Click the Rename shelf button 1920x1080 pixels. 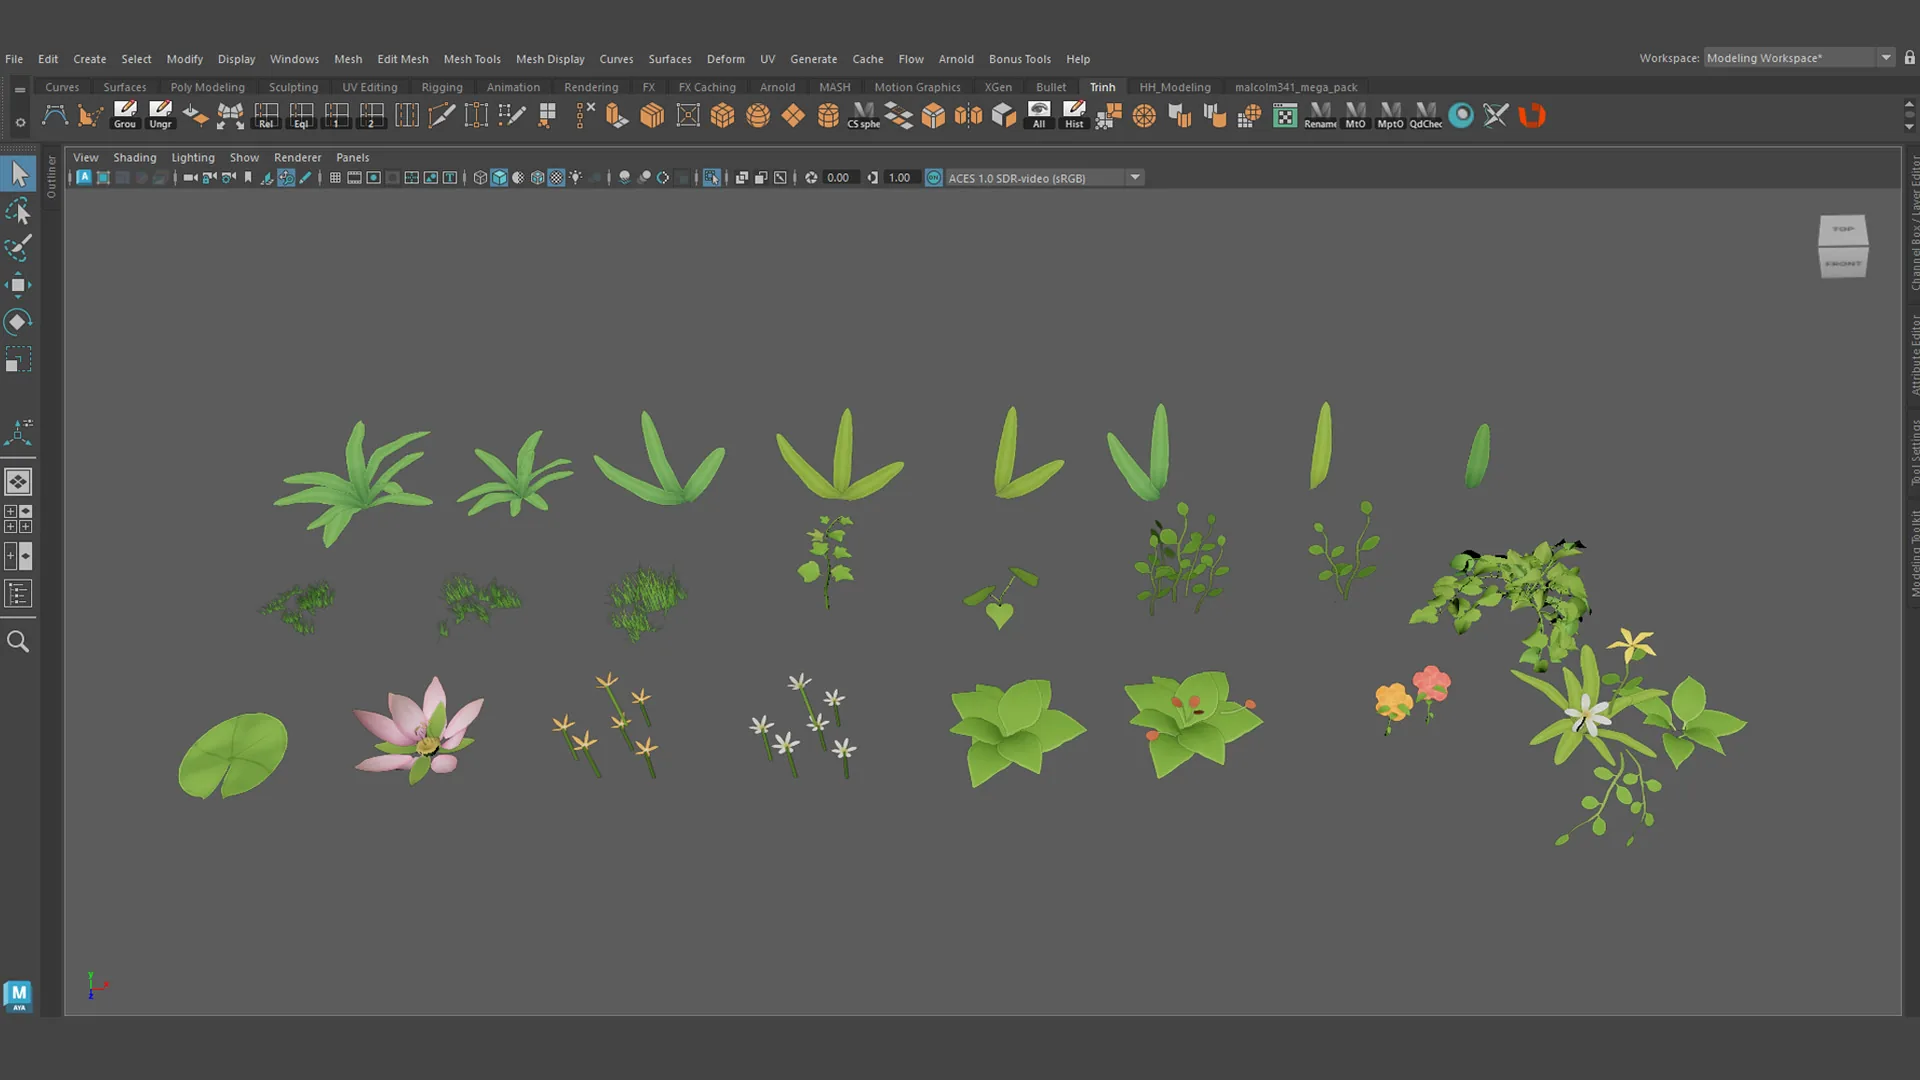(x=1320, y=115)
